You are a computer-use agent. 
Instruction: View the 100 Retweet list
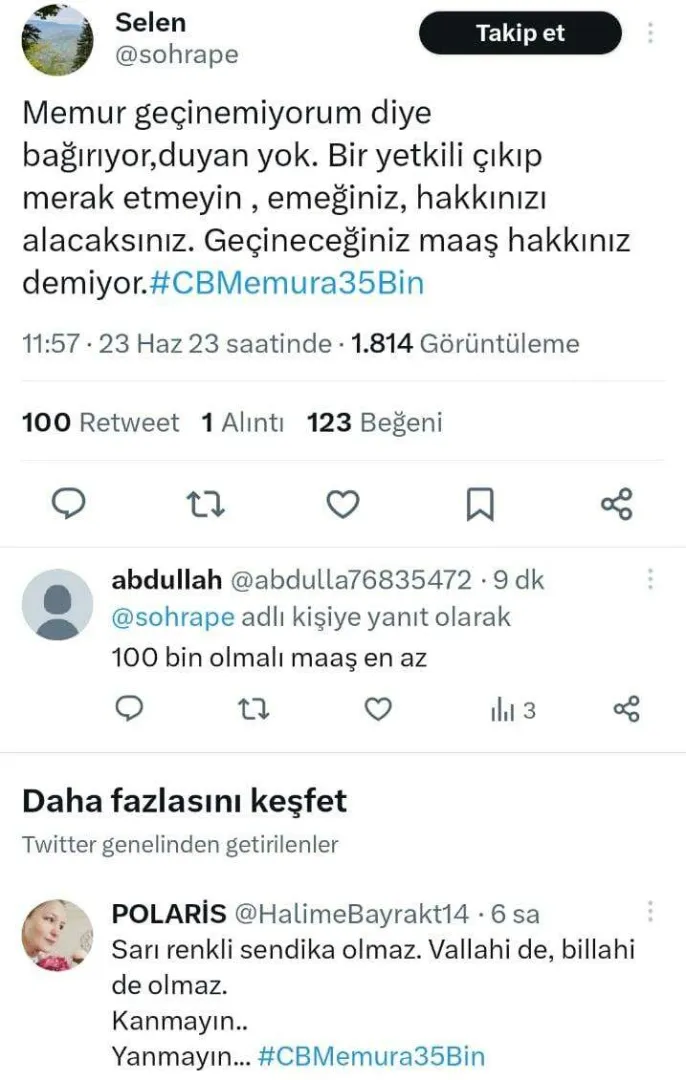pos(100,423)
